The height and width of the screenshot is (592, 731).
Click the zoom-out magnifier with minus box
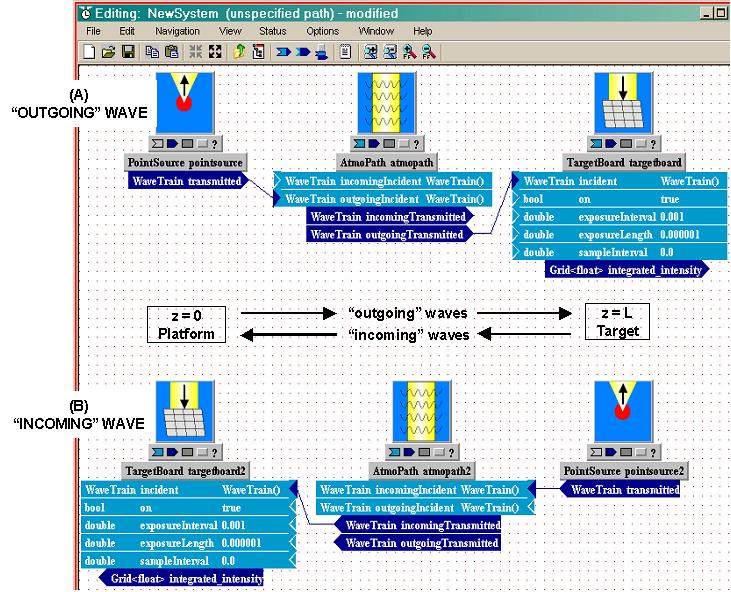point(390,52)
